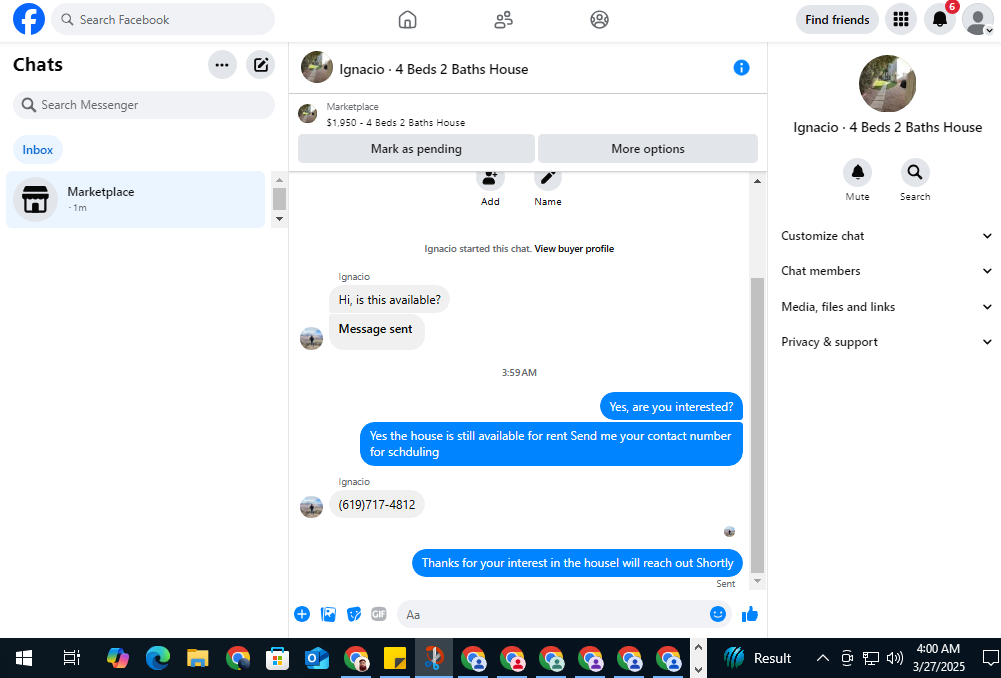Expand Media, files and links section
The width and height of the screenshot is (1001, 678).
[886, 306]
